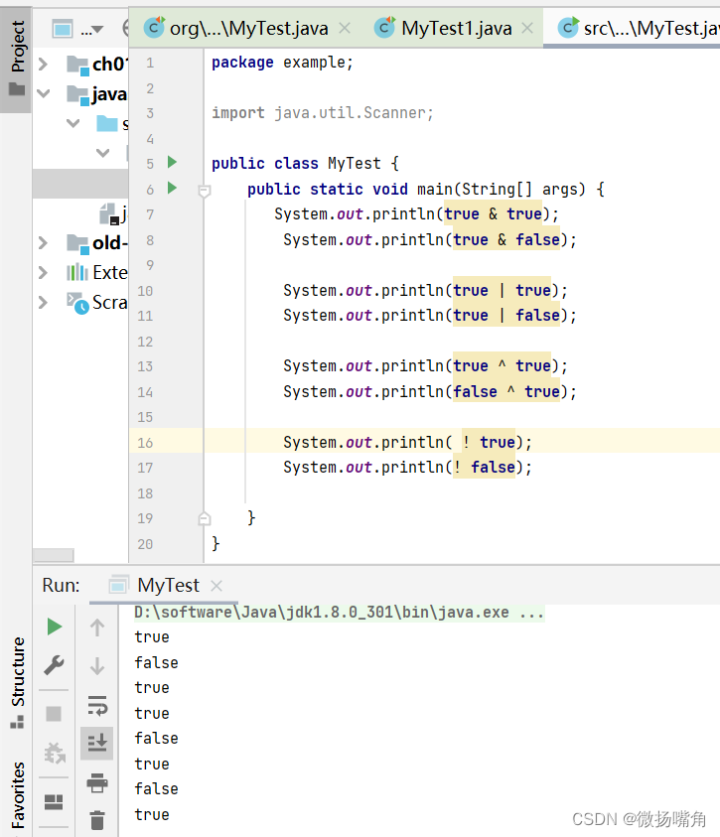Collapse the nested package node
The image size is (720, 837).
point(102,153)
